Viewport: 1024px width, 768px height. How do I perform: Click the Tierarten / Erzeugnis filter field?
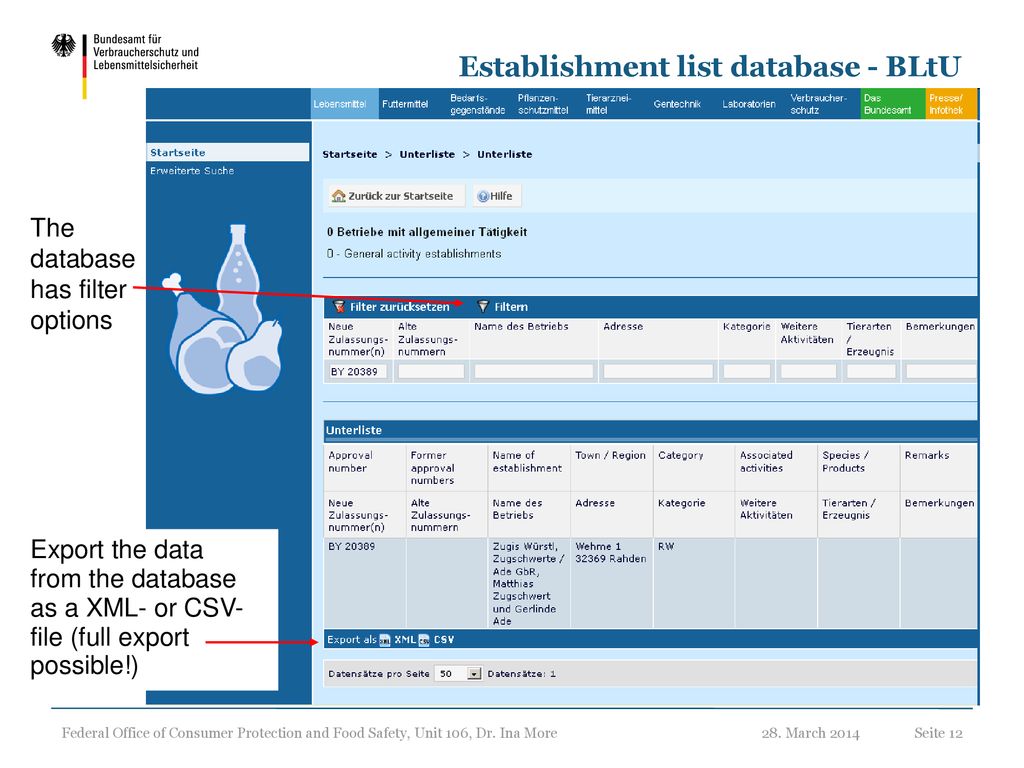tap(871, 372)
